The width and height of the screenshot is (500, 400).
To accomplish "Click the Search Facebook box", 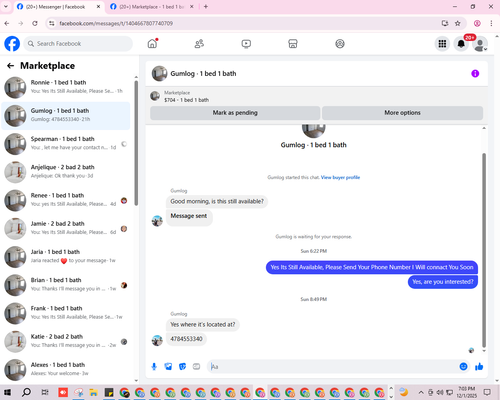I will point(78,44).
